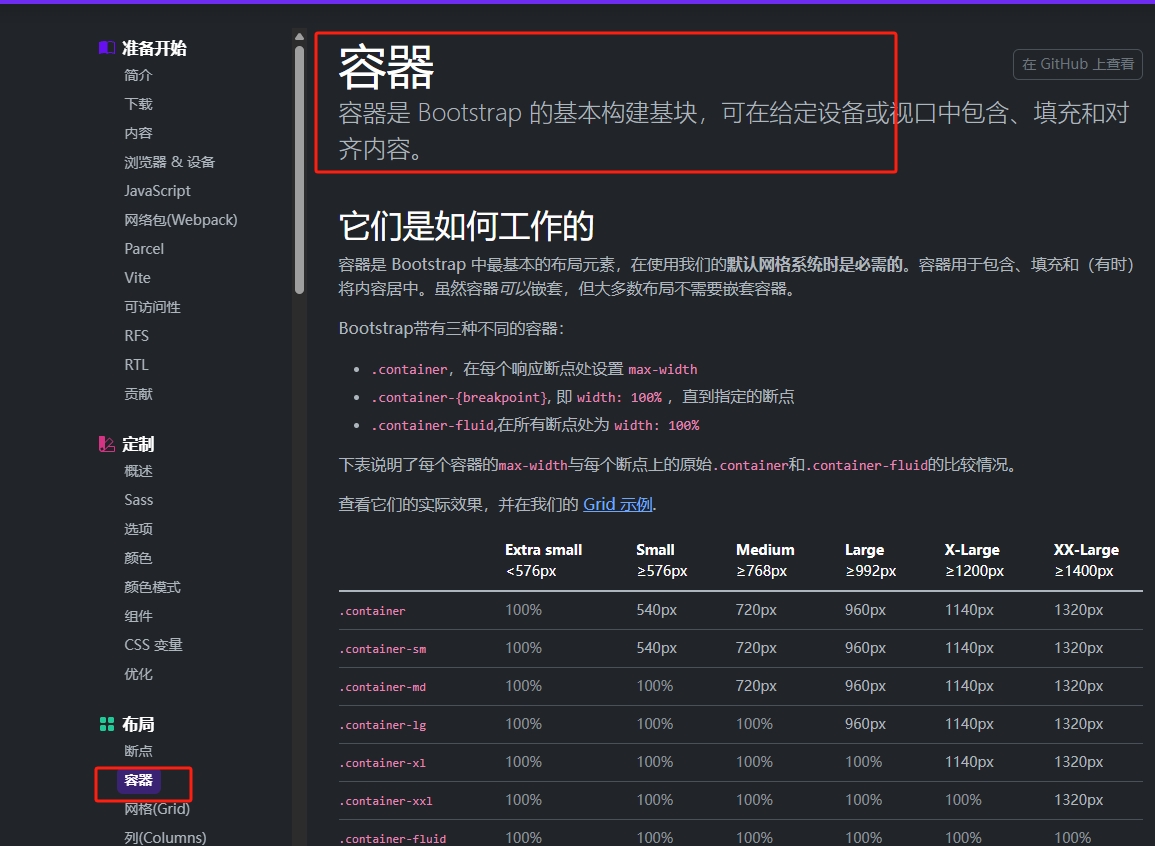Navigate to 网格(Grid) documentation

click(x=156, y=809)
